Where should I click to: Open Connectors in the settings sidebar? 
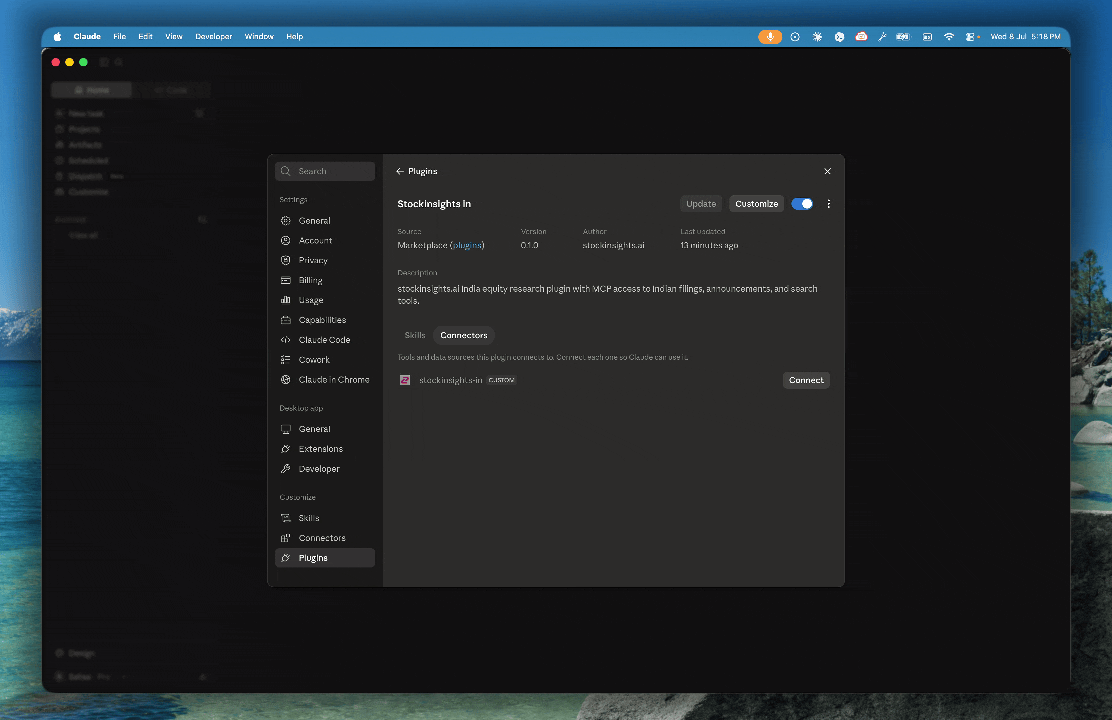point(324,538)
